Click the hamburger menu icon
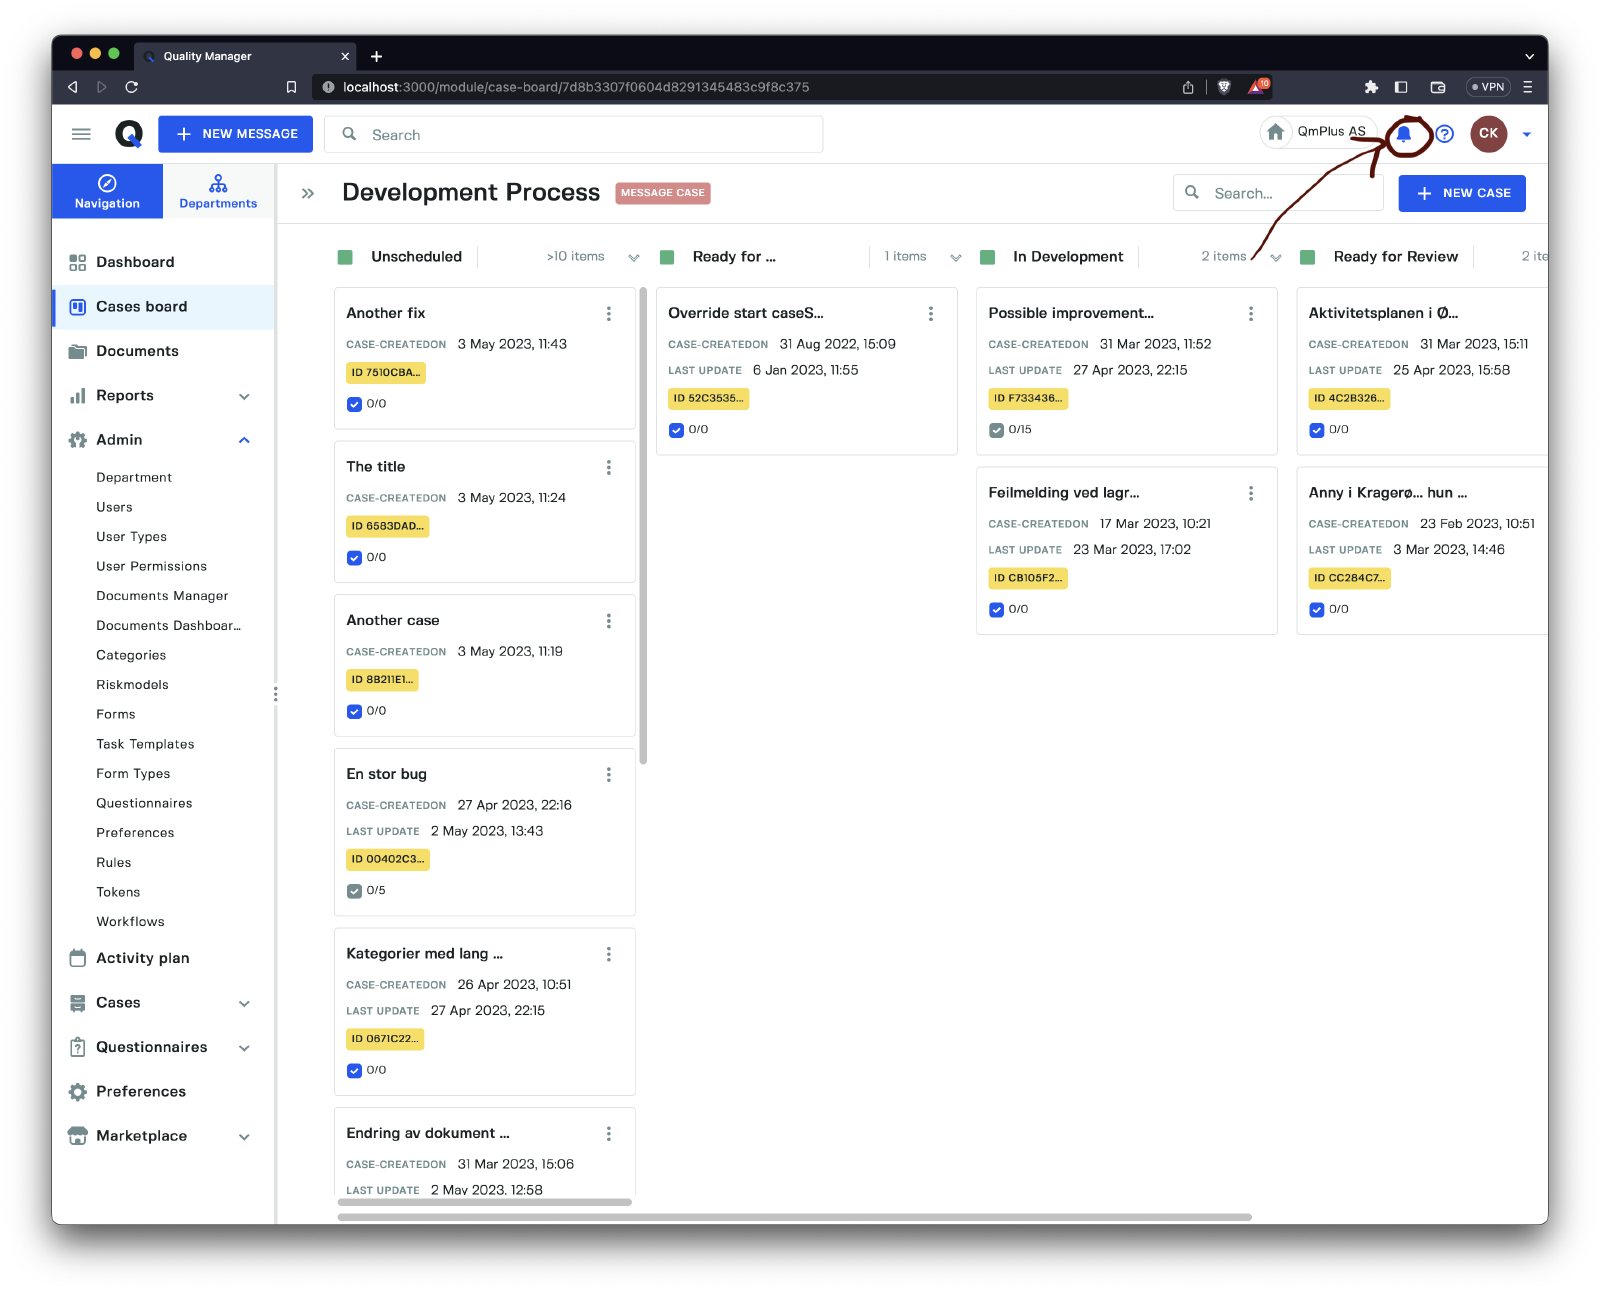The image size is (1600, 1293). click(82, 134)
